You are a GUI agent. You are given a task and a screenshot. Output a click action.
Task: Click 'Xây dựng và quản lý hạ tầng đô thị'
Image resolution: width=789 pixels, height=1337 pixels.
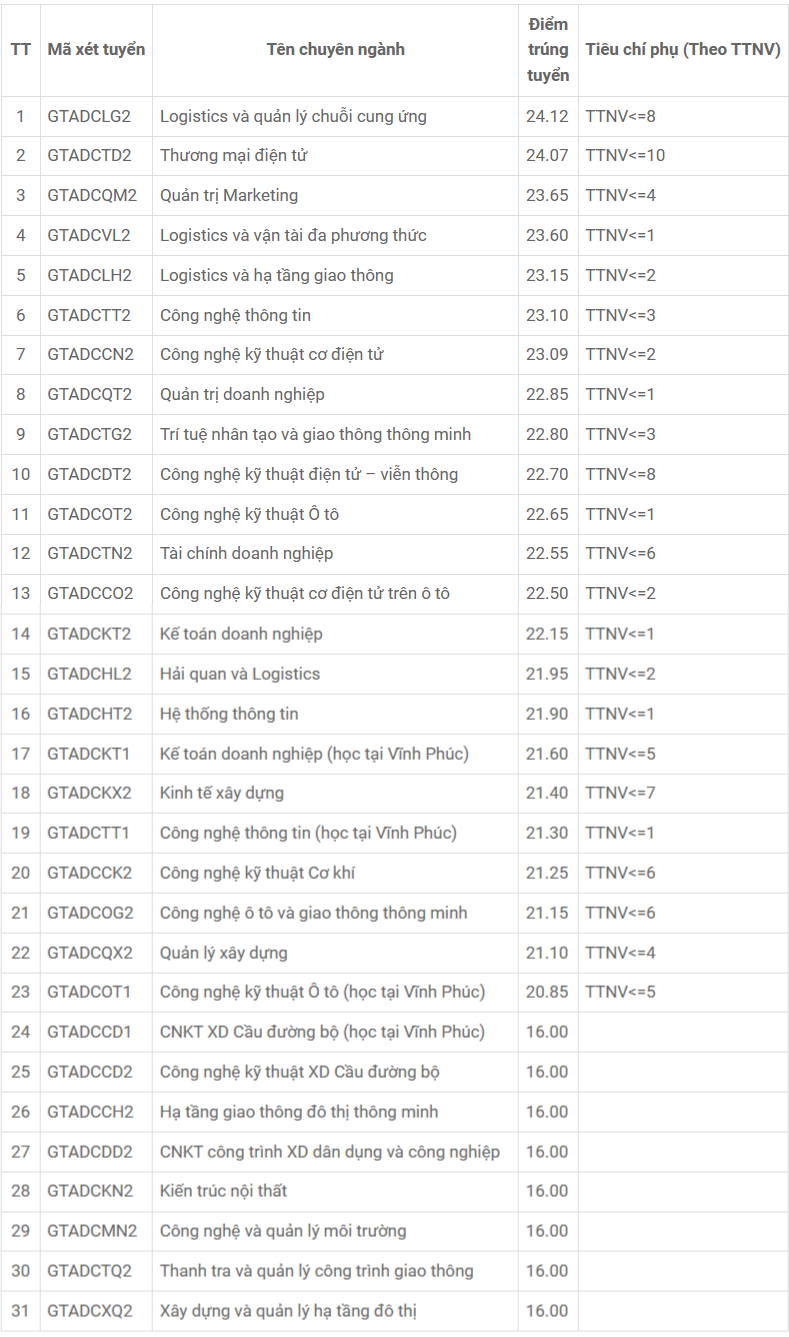[293, 1311]
